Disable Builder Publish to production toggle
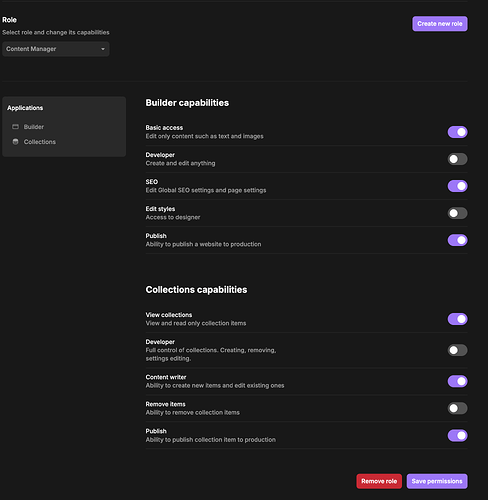Screen dimensions: 488x500 click(457, 240)
